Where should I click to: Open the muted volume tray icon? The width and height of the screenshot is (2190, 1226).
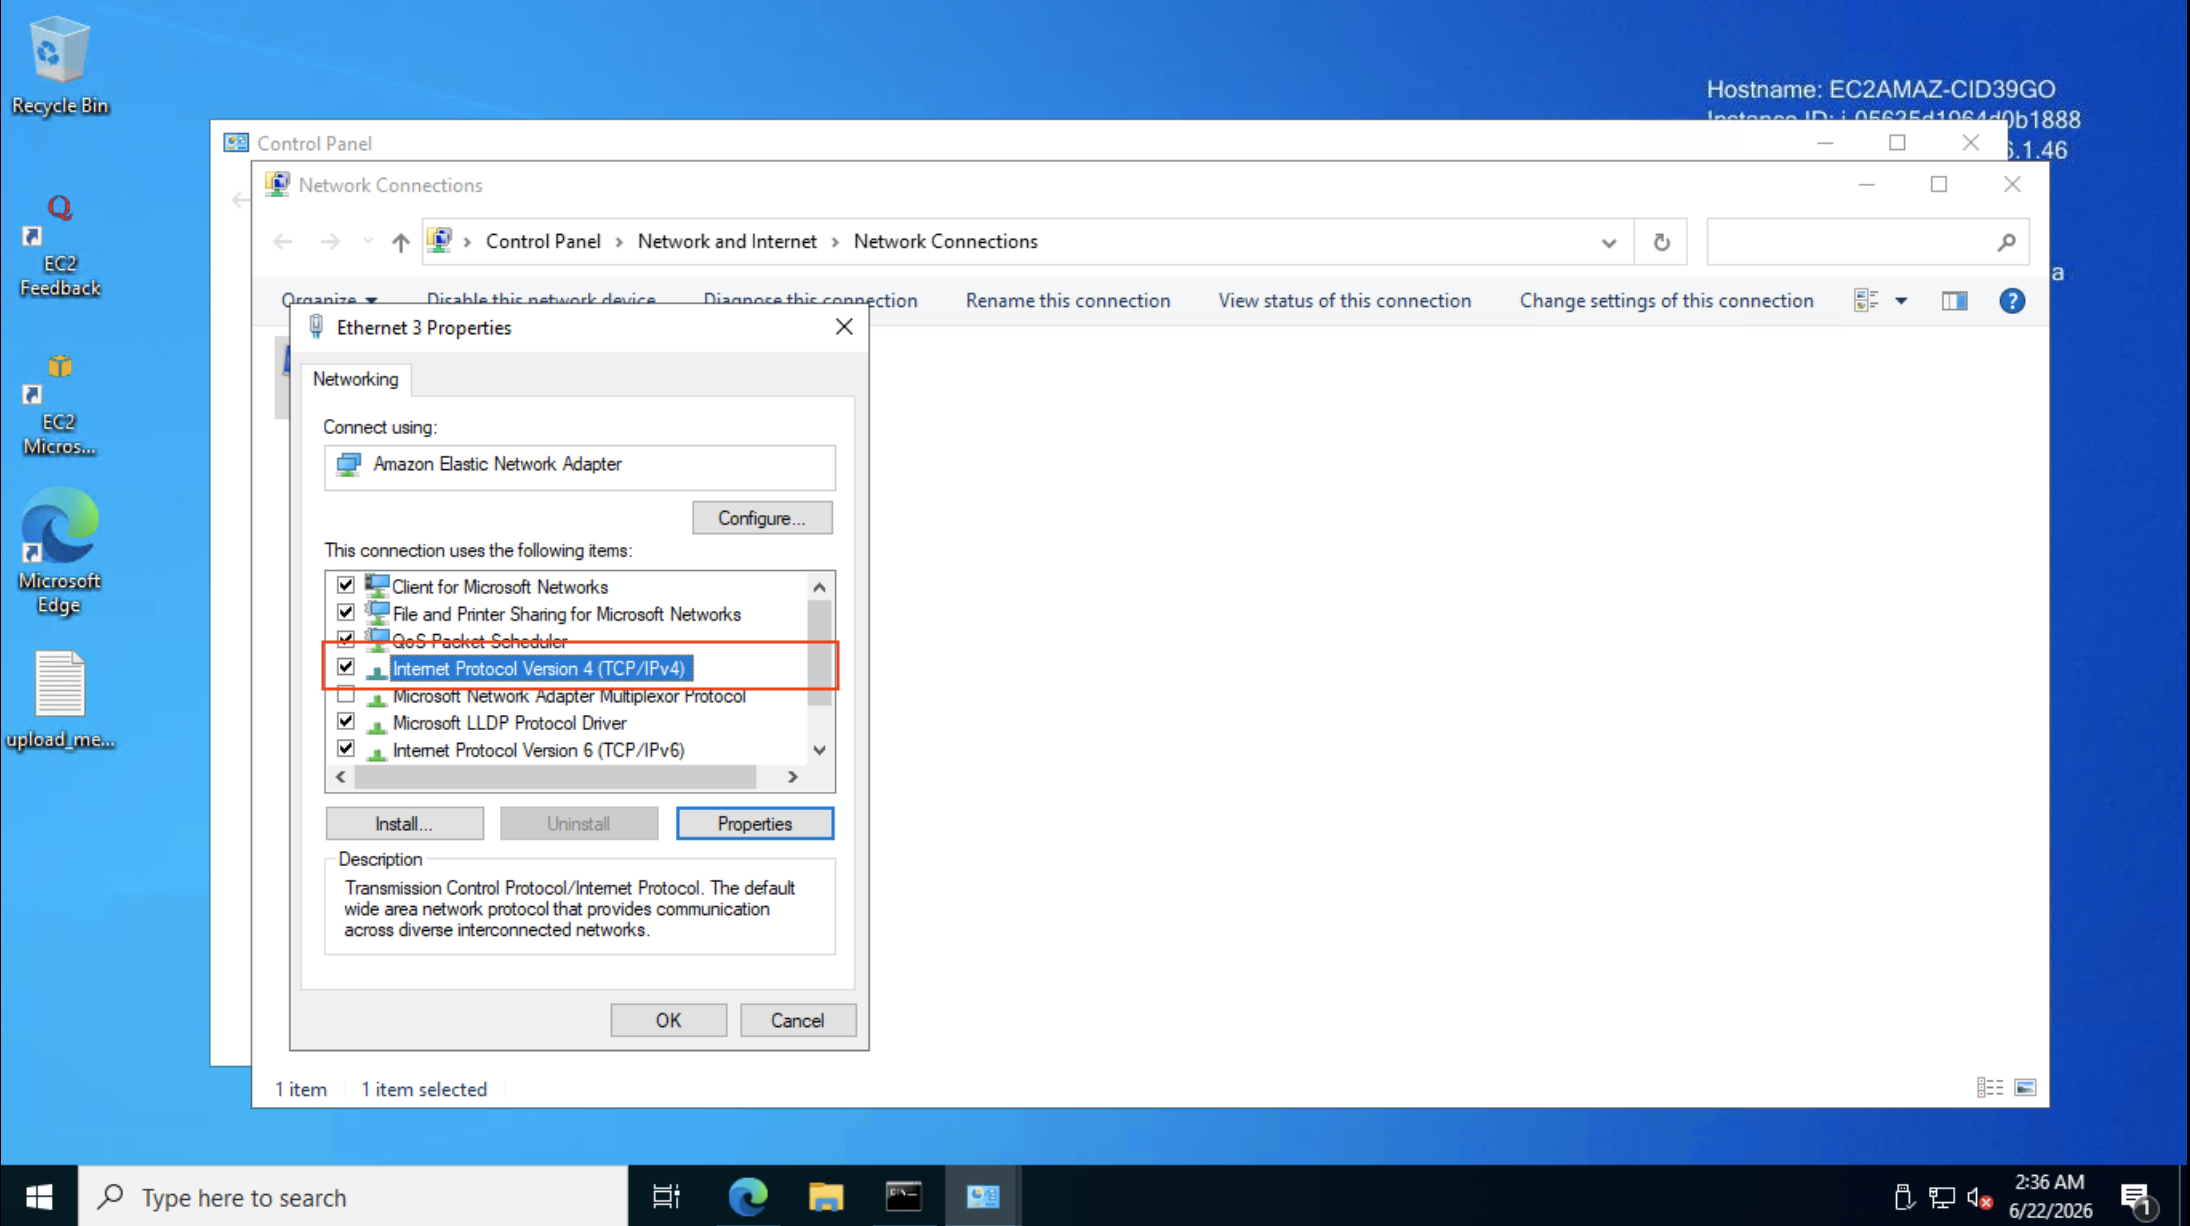(1979, 1197)
